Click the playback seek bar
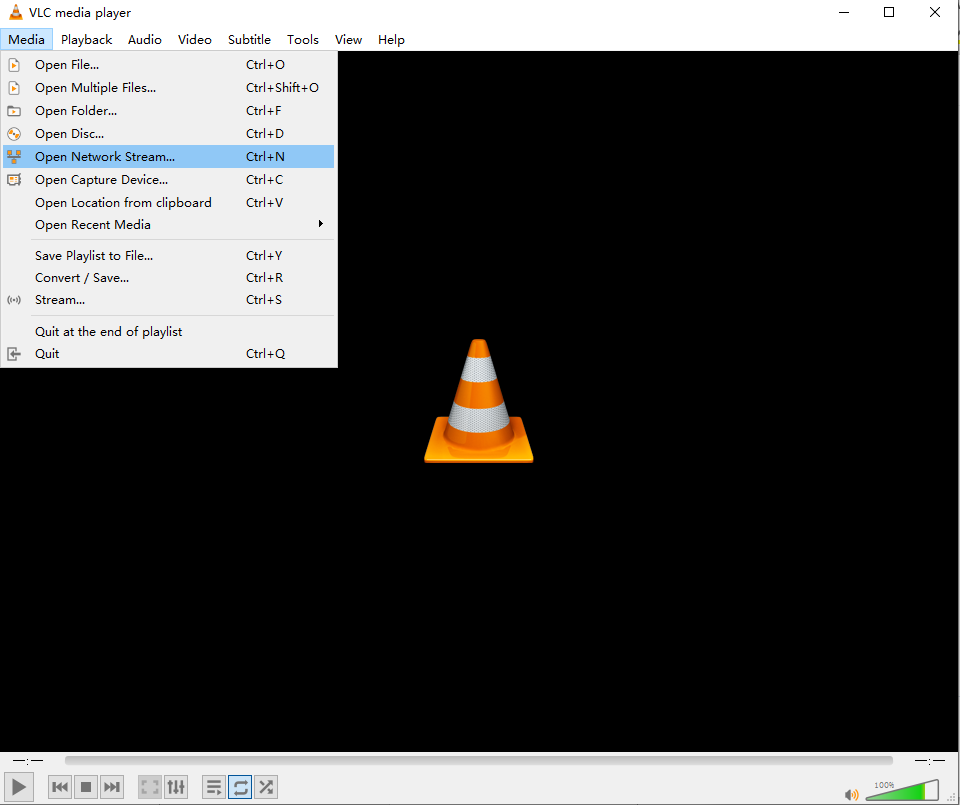The height and width of the screenshot is (805, 960). point(478,760)
